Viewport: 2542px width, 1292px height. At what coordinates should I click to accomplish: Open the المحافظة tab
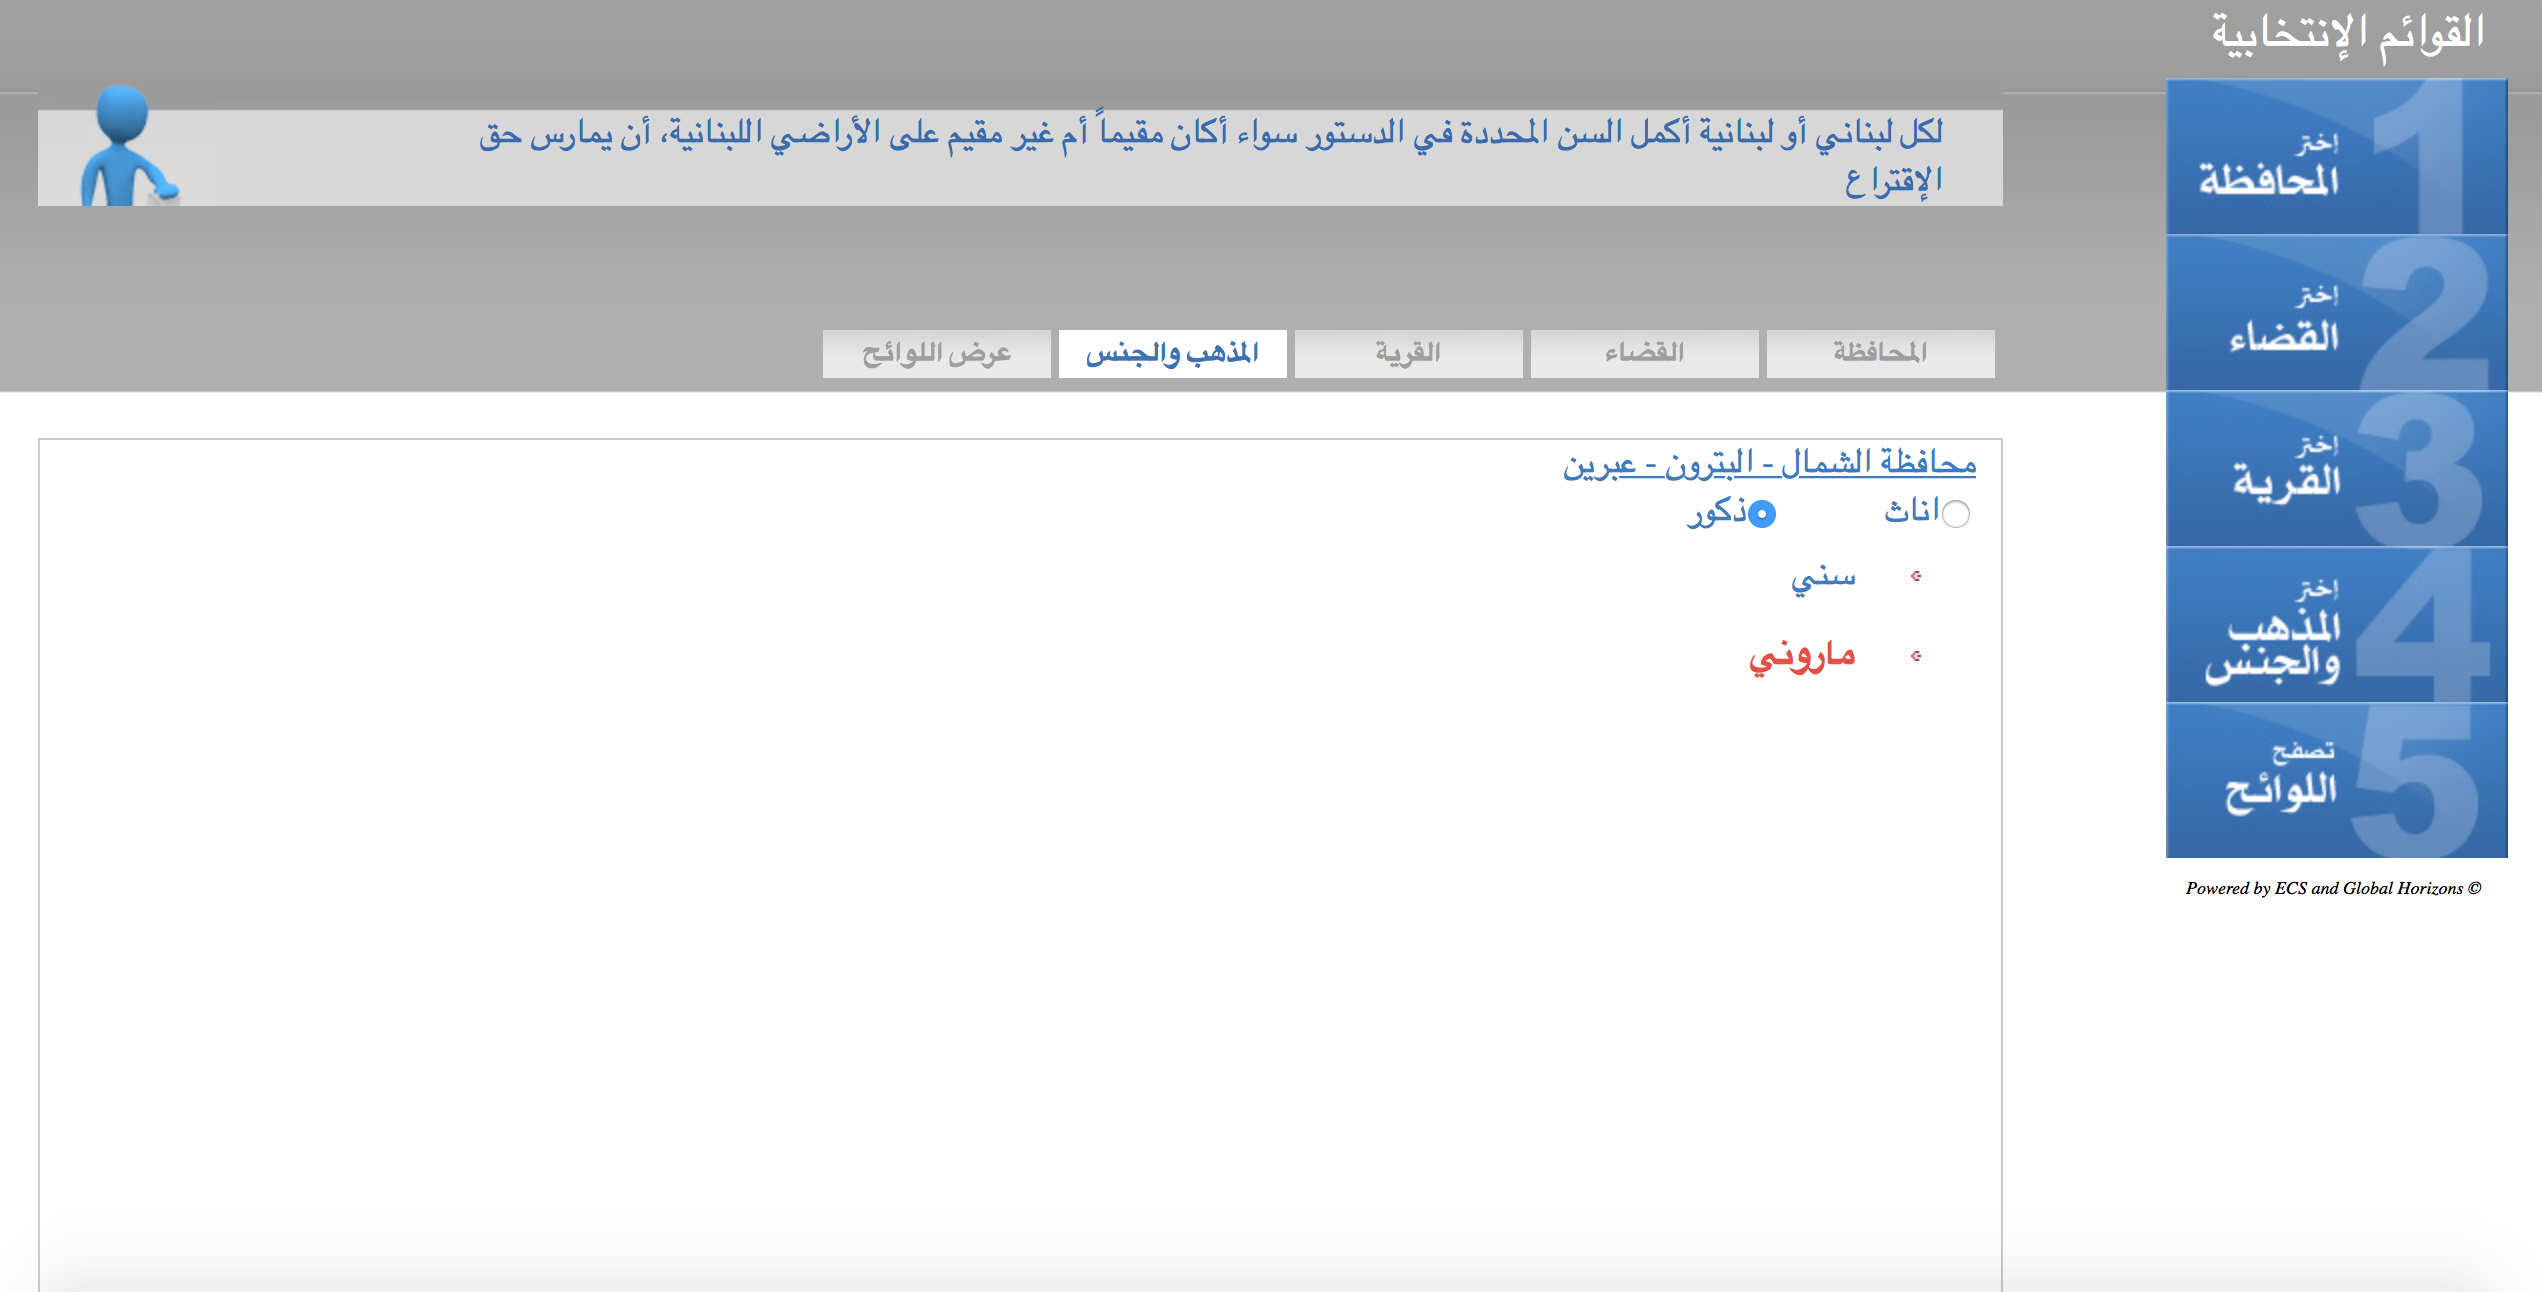pyautogui.click(x=1880, y=353)
